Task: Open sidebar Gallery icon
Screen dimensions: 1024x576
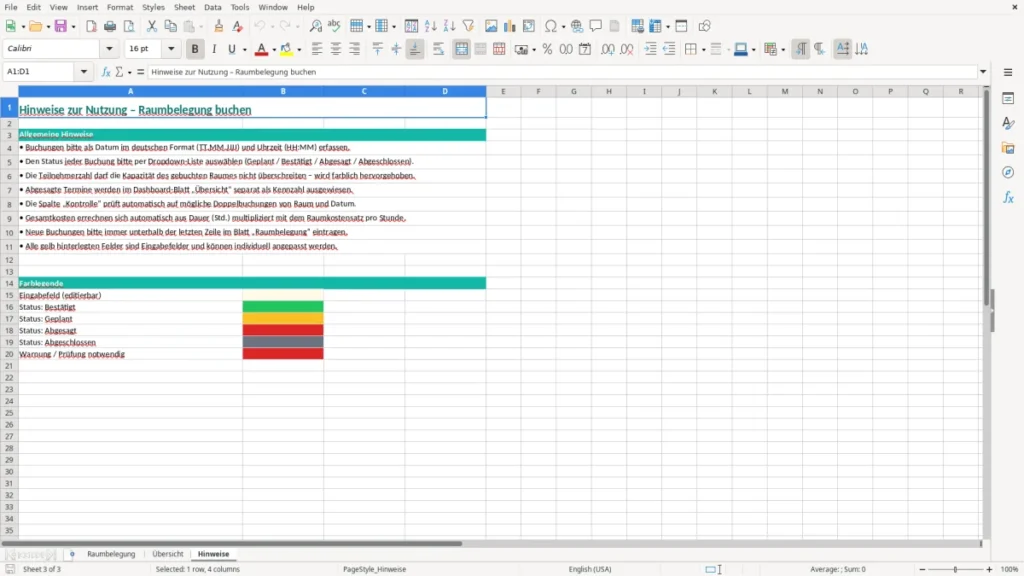Action: click(1008, 148)
